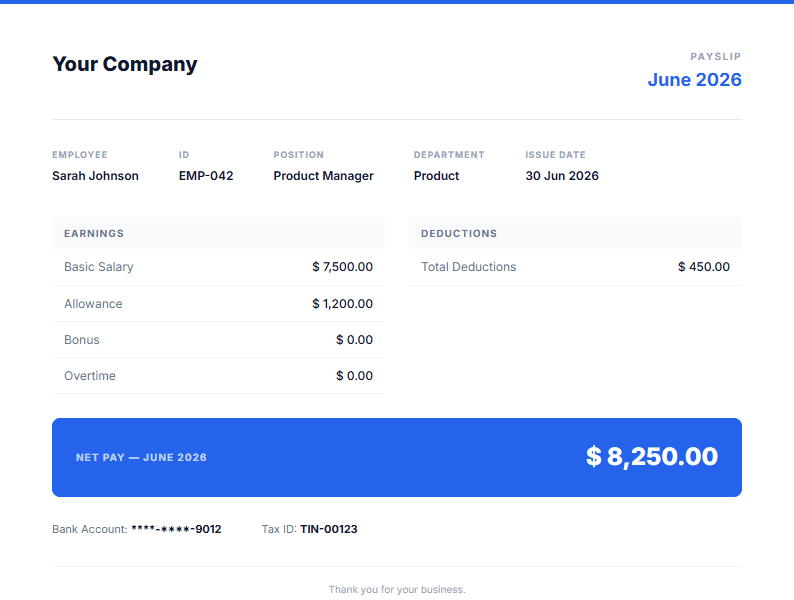This screenshot has height=600, width=794.
Task: Click the "Product Manager" position value
Action: point(323,176)
